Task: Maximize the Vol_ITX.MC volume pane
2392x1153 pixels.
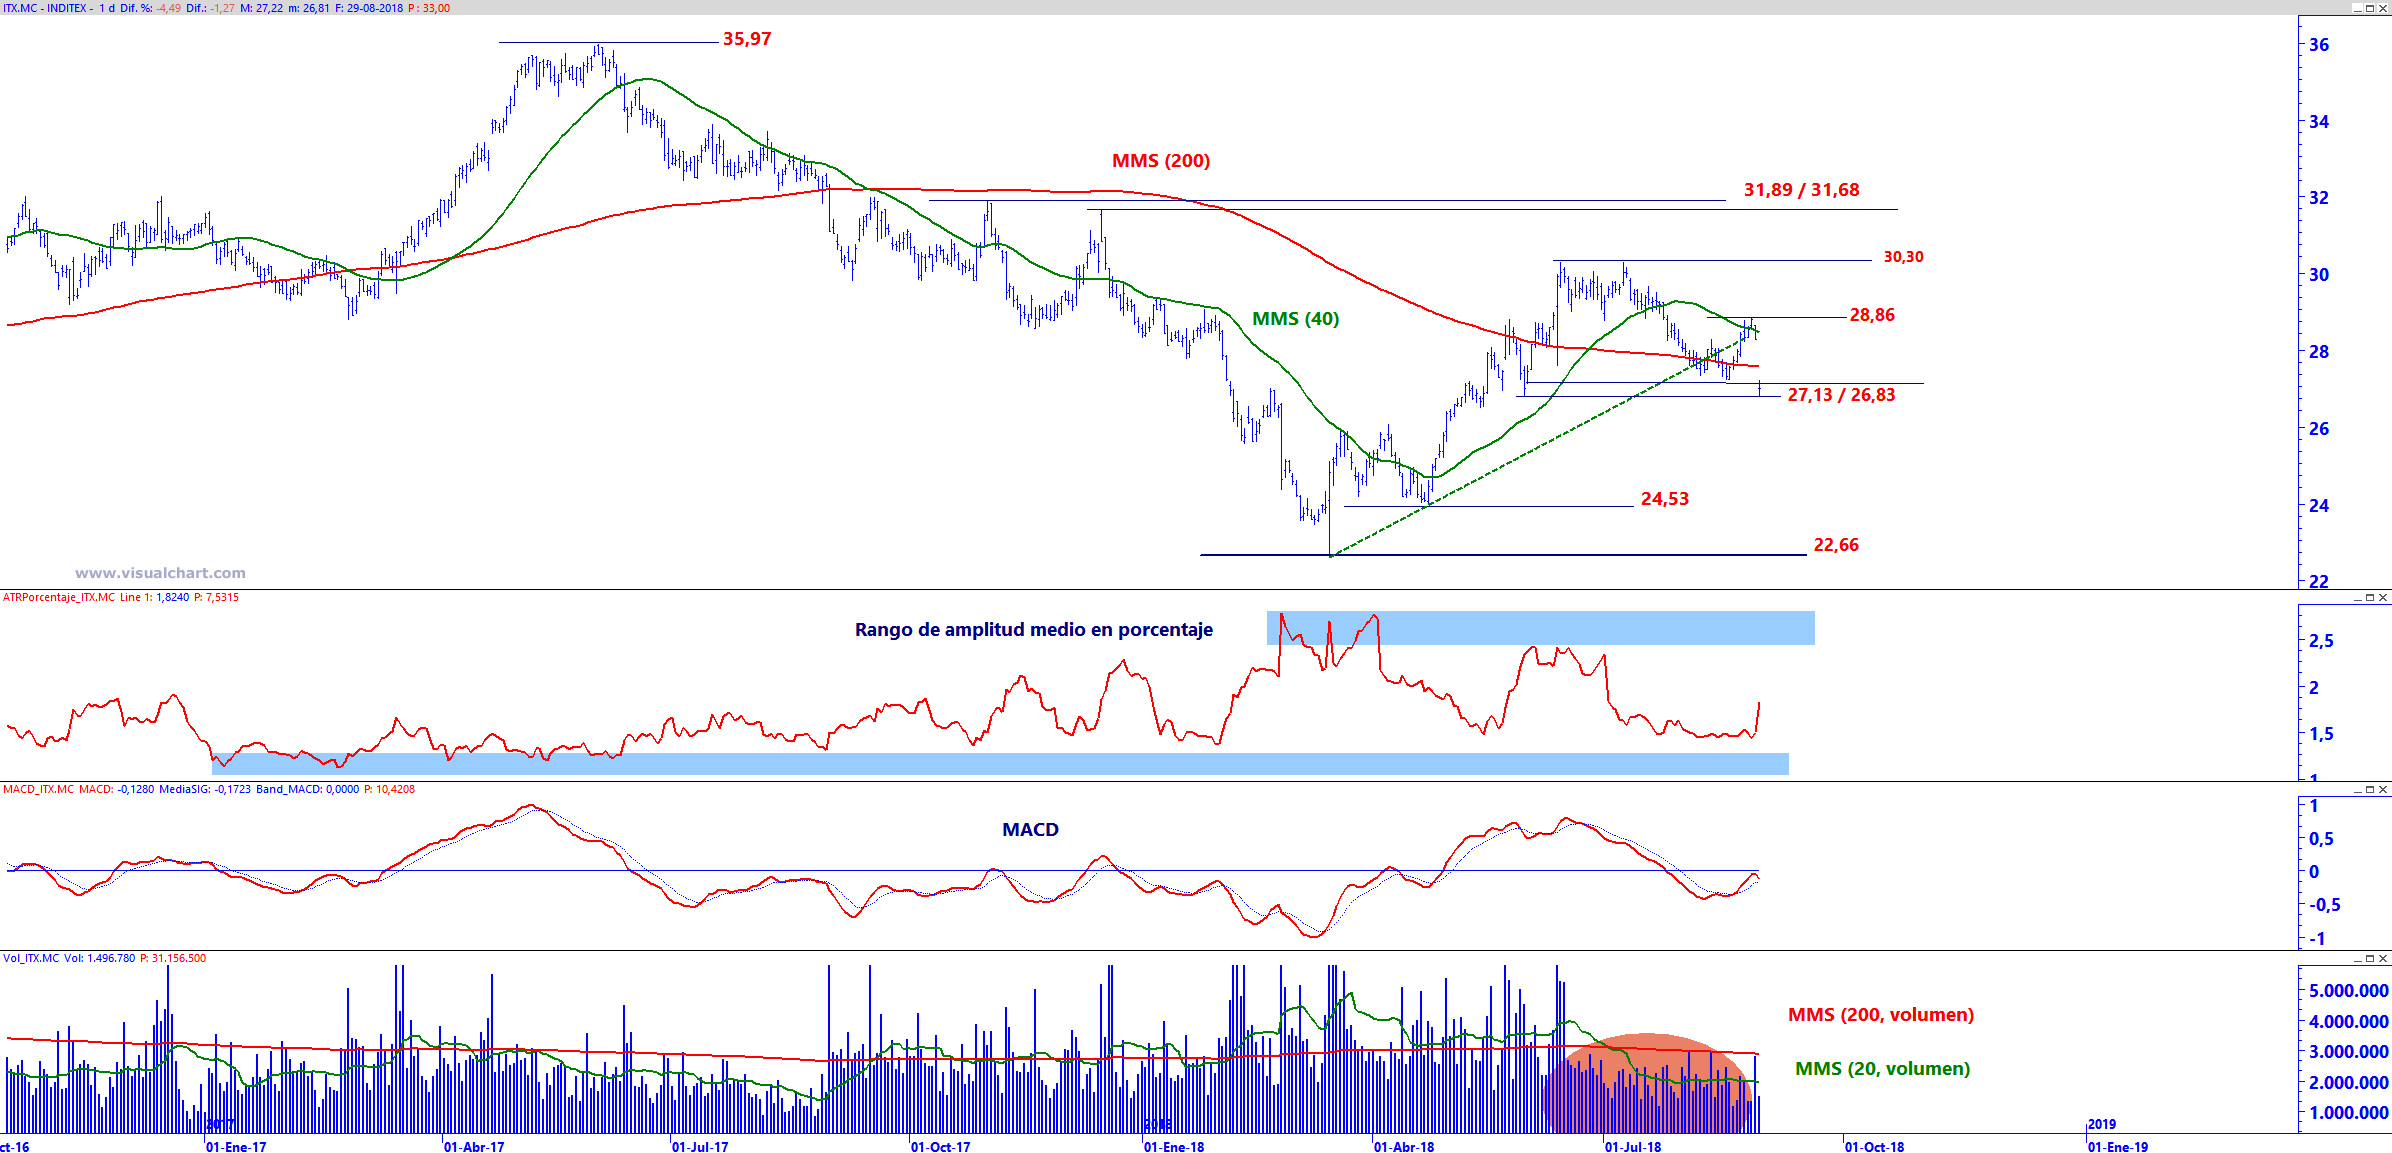Action: pos(2369,958)
